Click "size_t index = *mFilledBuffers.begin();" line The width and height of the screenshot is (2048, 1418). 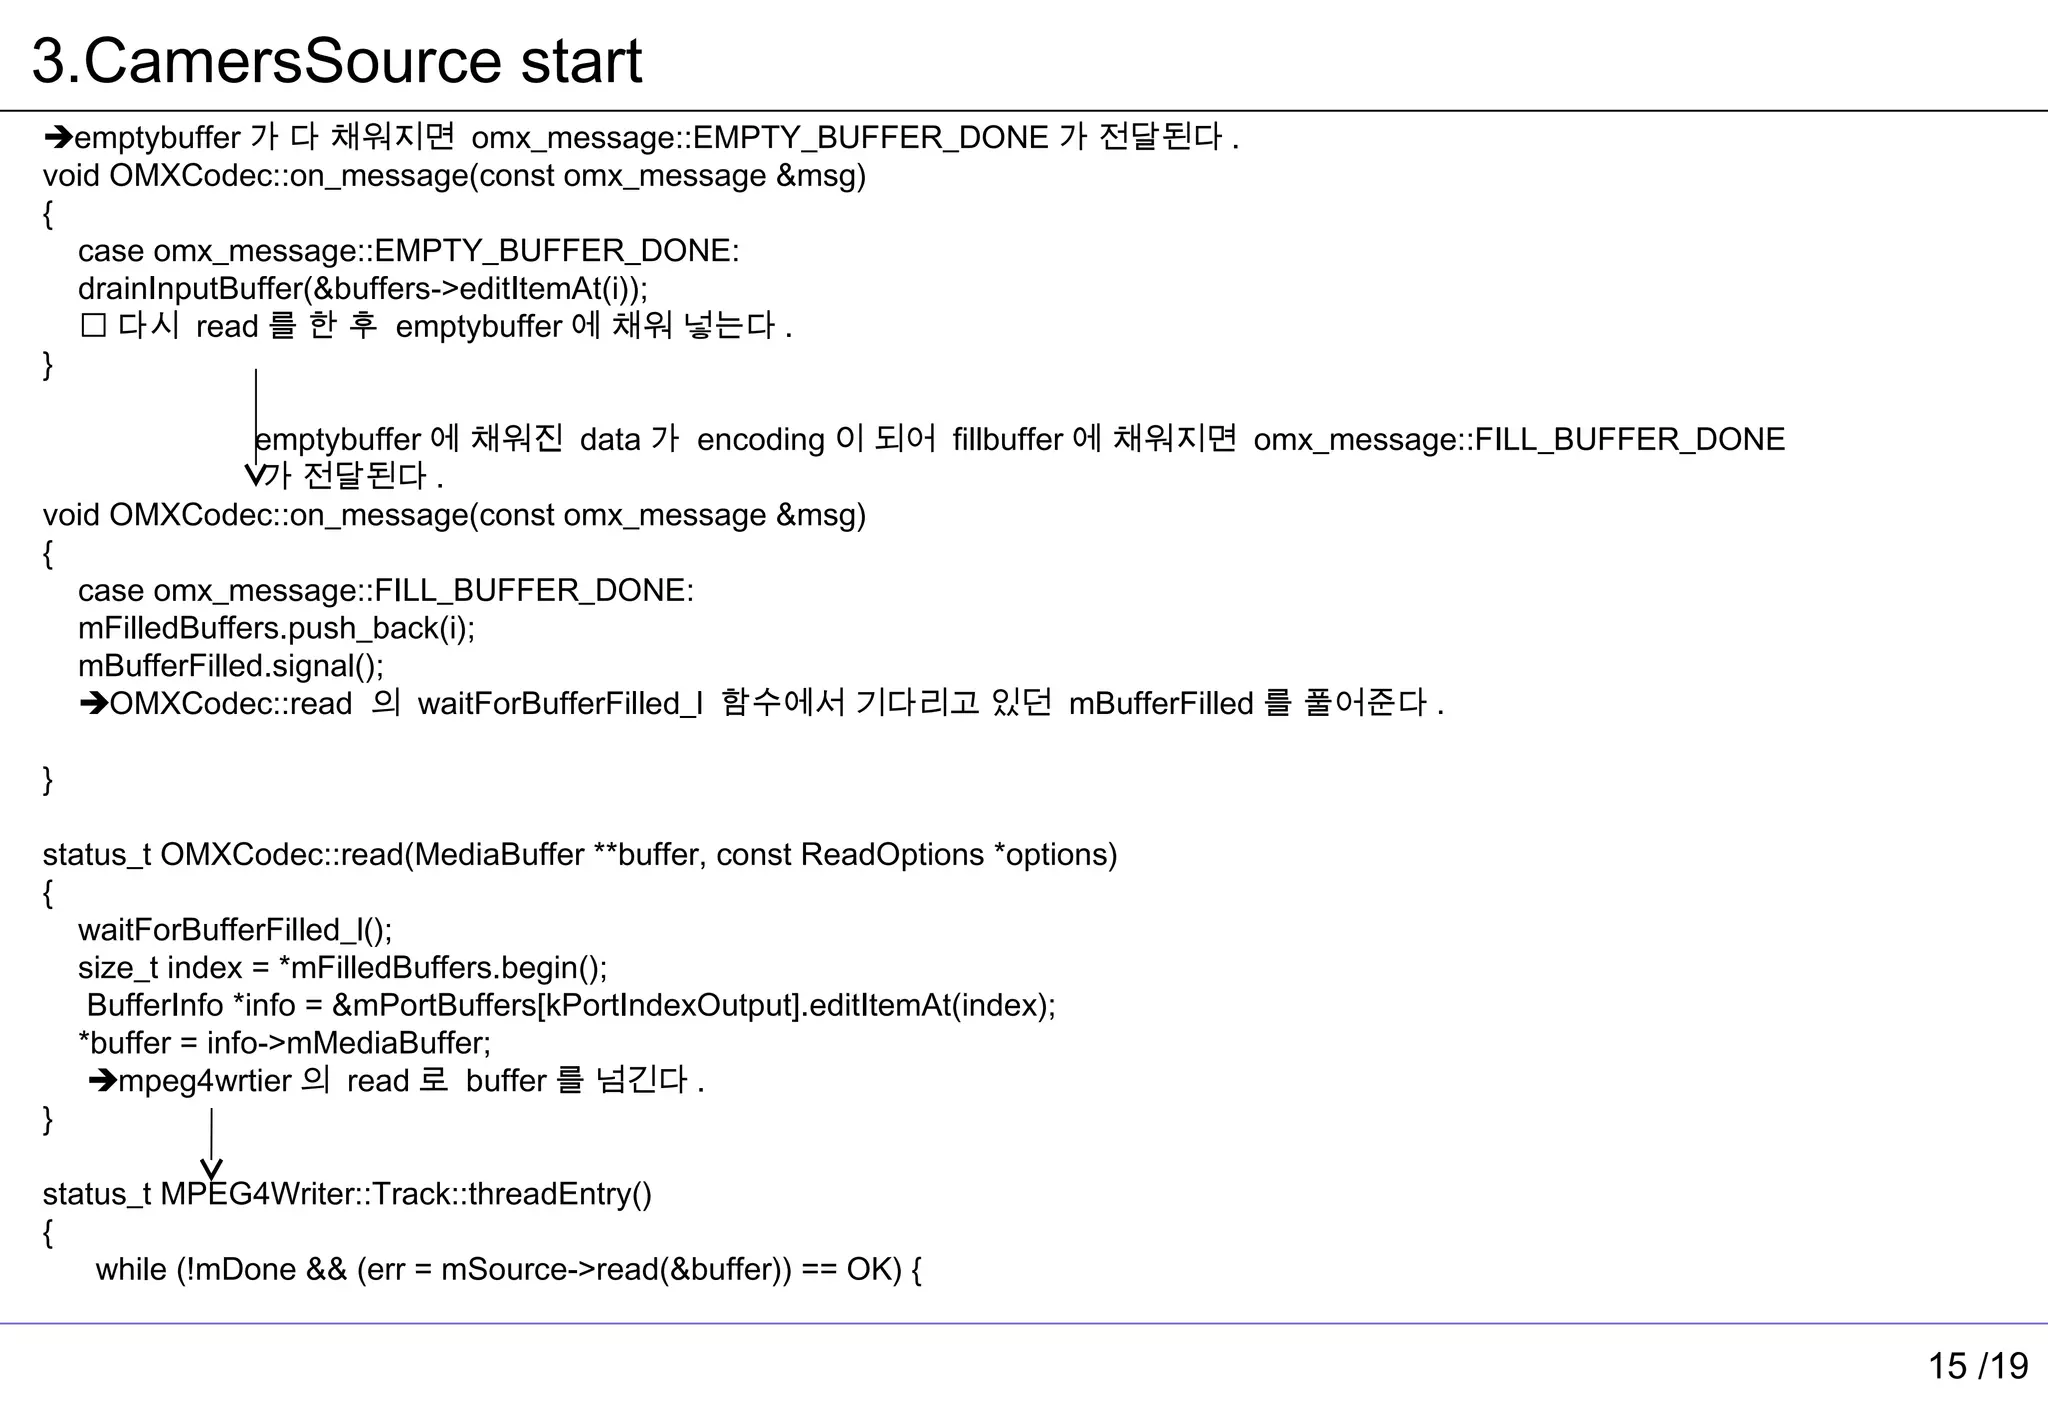[x=343, y=968]
